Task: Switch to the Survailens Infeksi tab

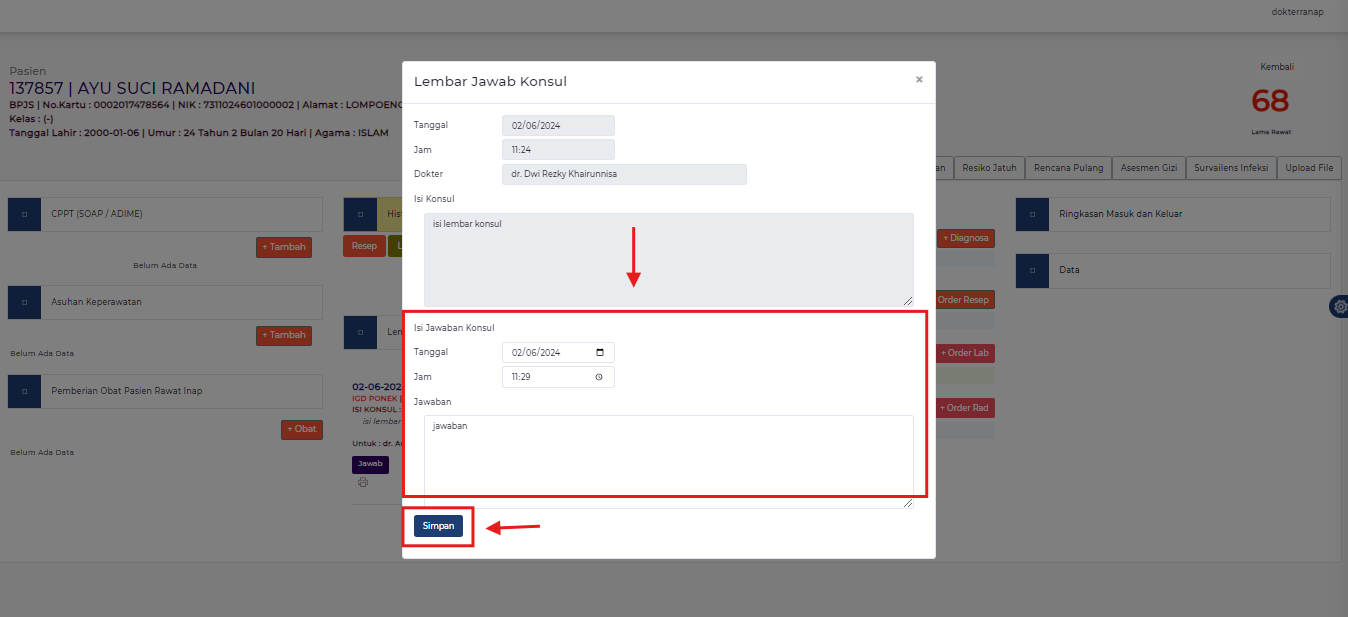Action: (1231, 167)
